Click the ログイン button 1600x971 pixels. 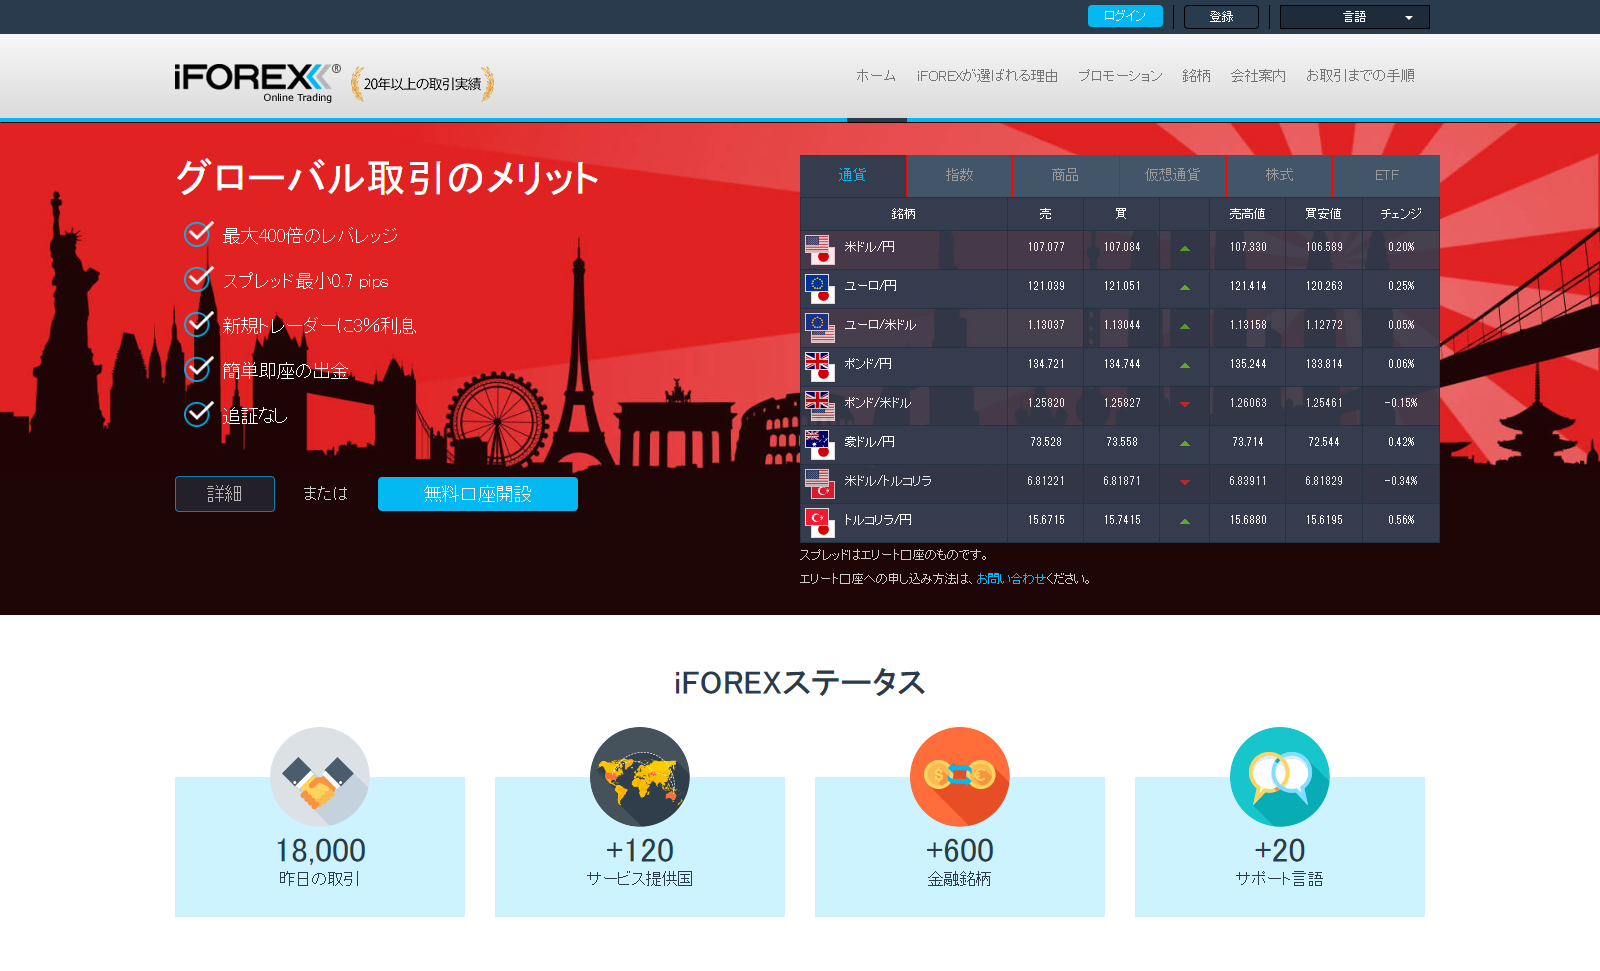click(x=1125, y=16)
